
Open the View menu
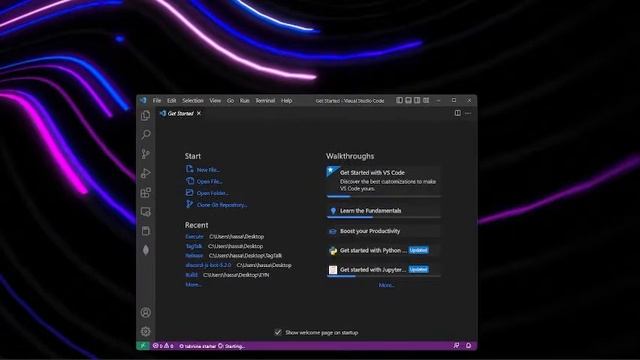coord(215,100)
